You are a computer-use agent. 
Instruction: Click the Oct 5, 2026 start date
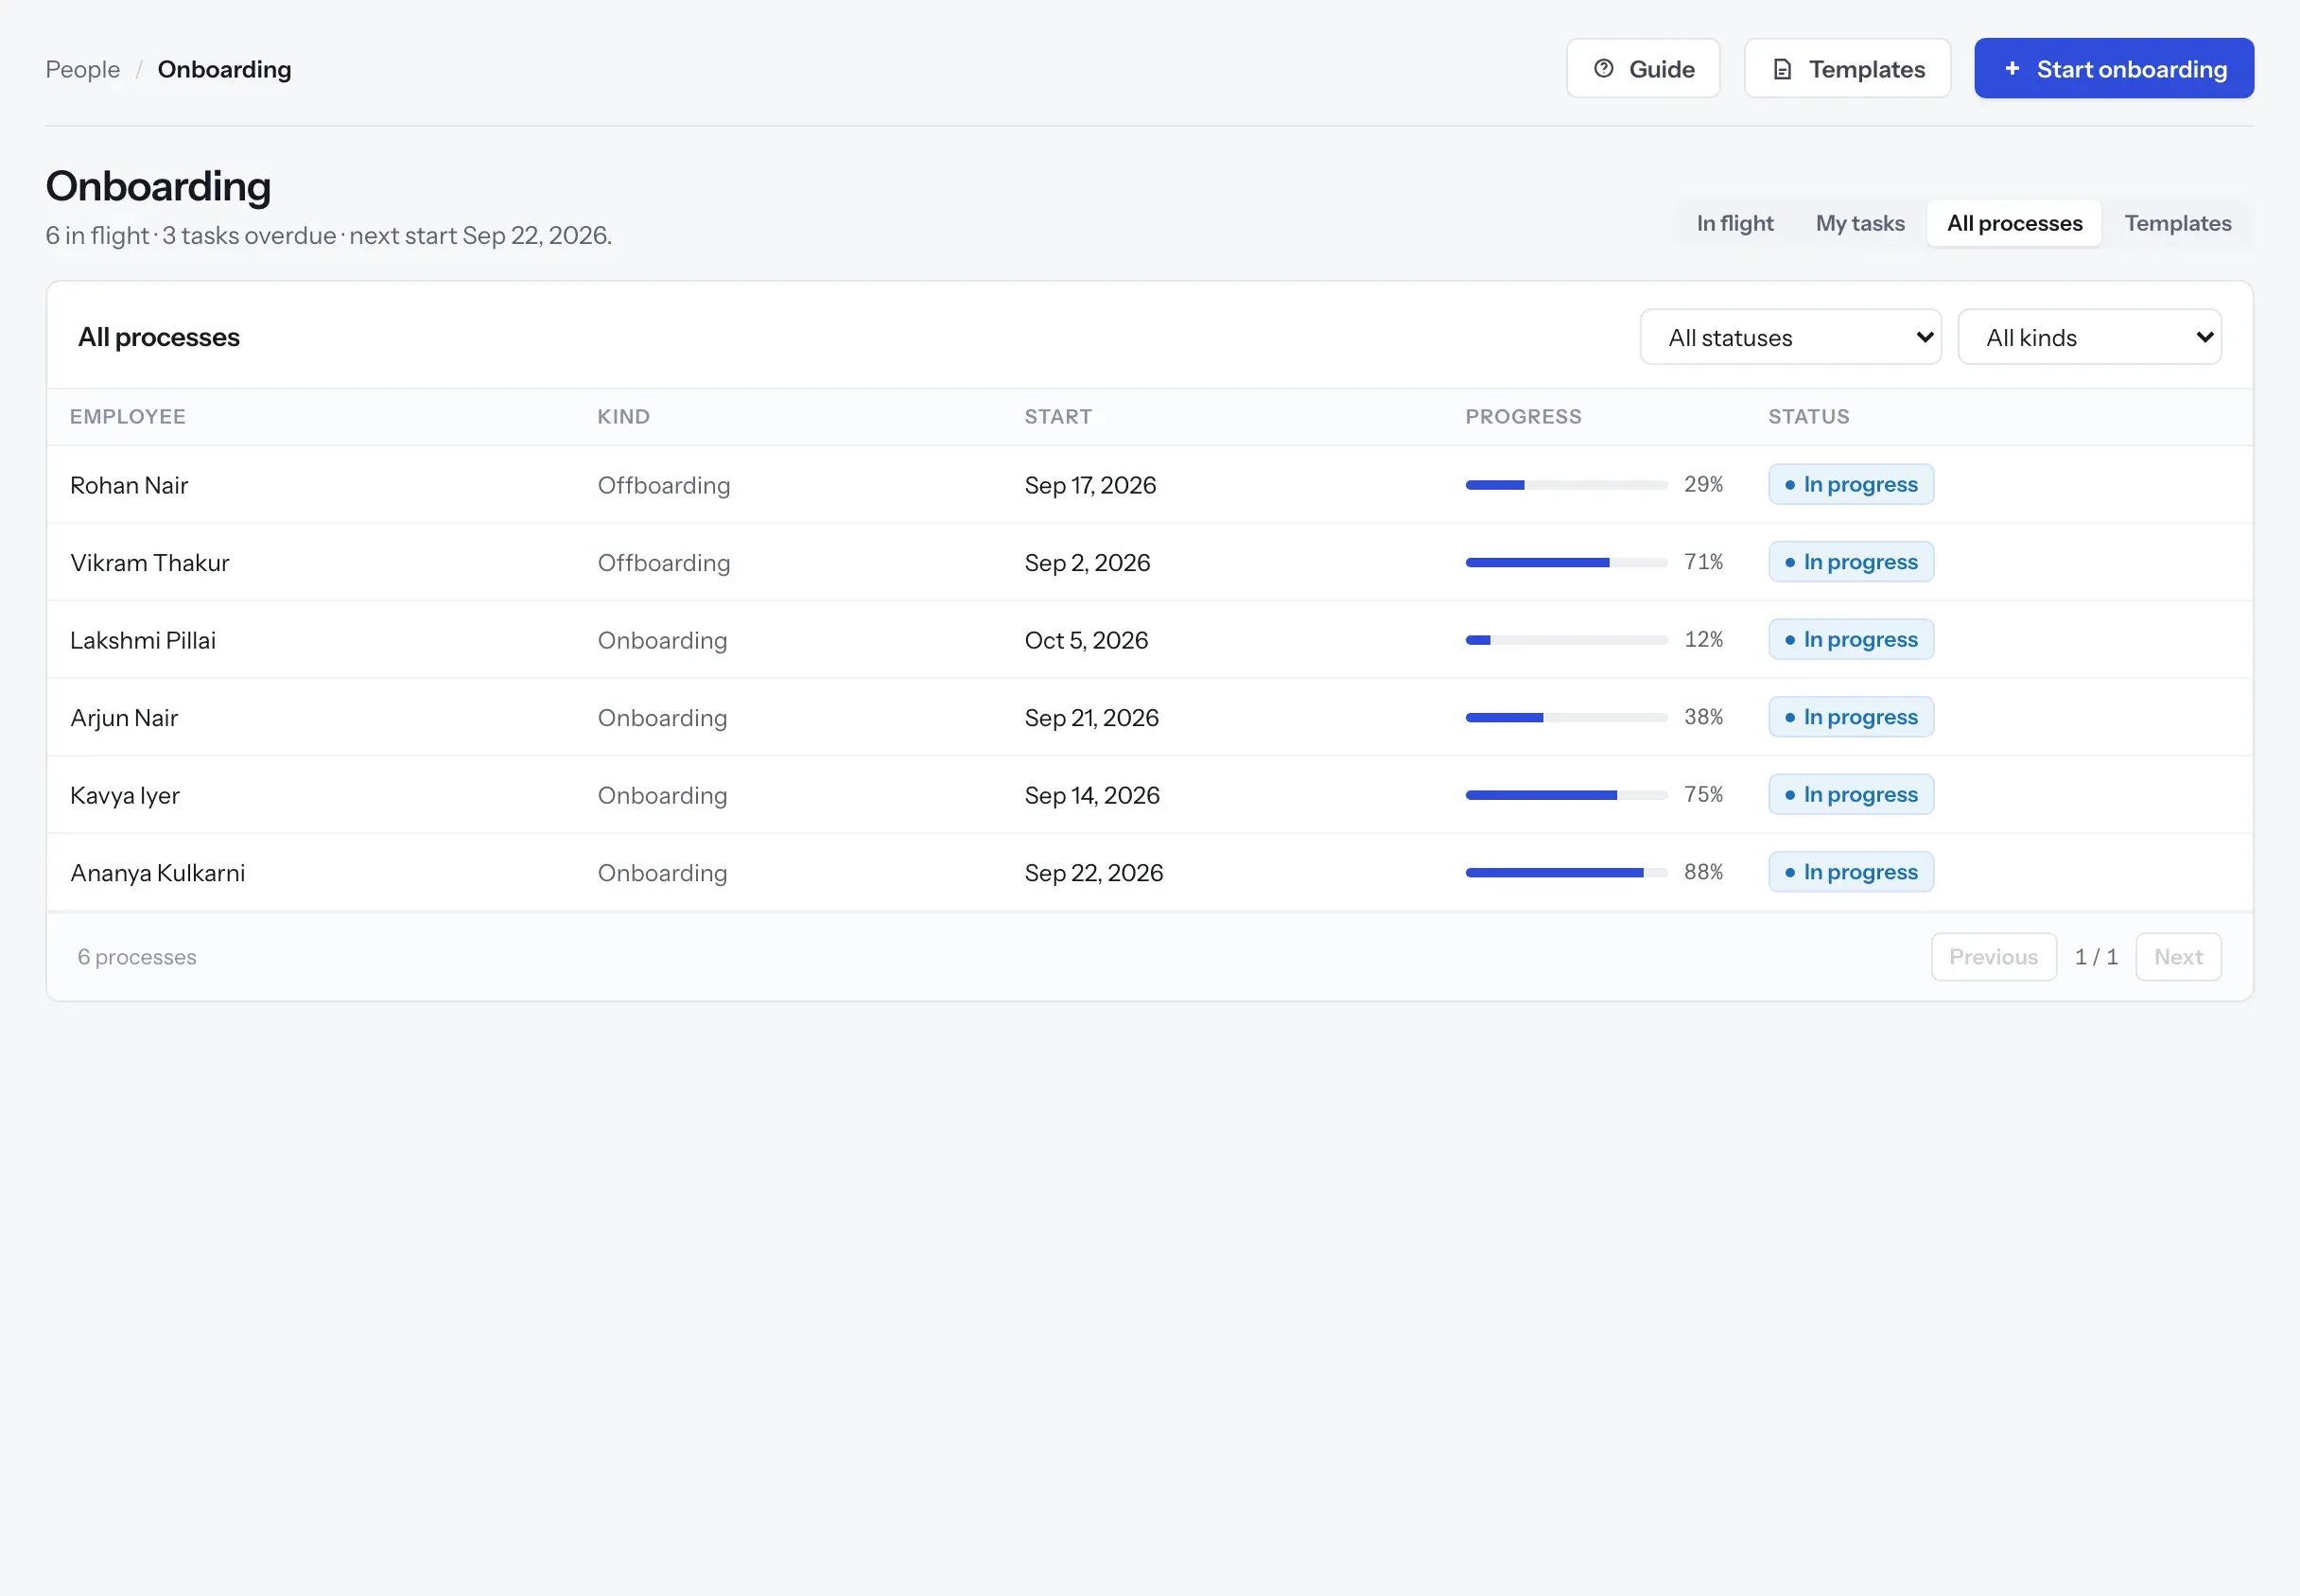1086,640
